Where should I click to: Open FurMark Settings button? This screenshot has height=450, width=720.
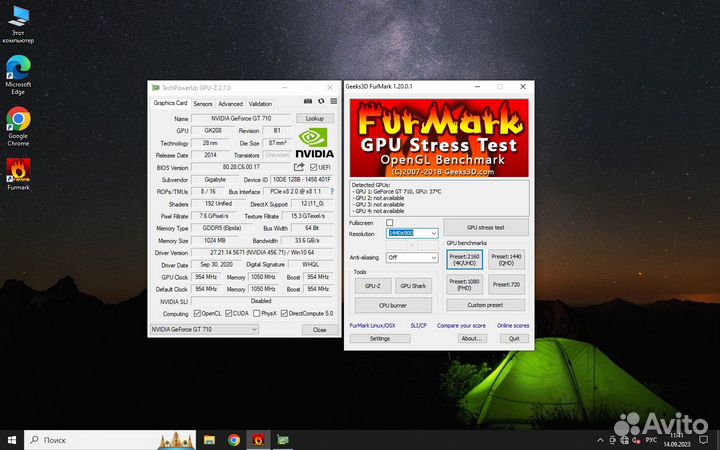[x=380, y=338]
